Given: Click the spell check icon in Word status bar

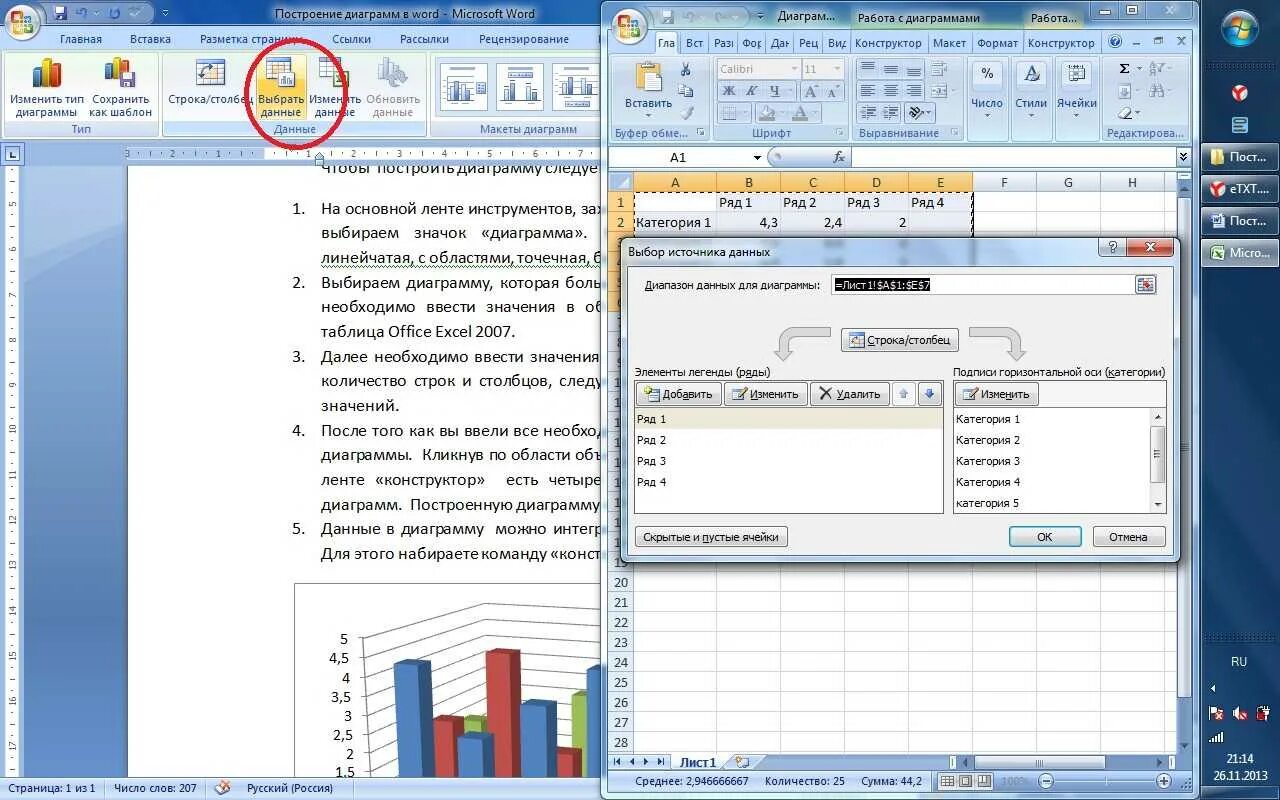Looking at the screenshot, I should click(x=222, y=788).
